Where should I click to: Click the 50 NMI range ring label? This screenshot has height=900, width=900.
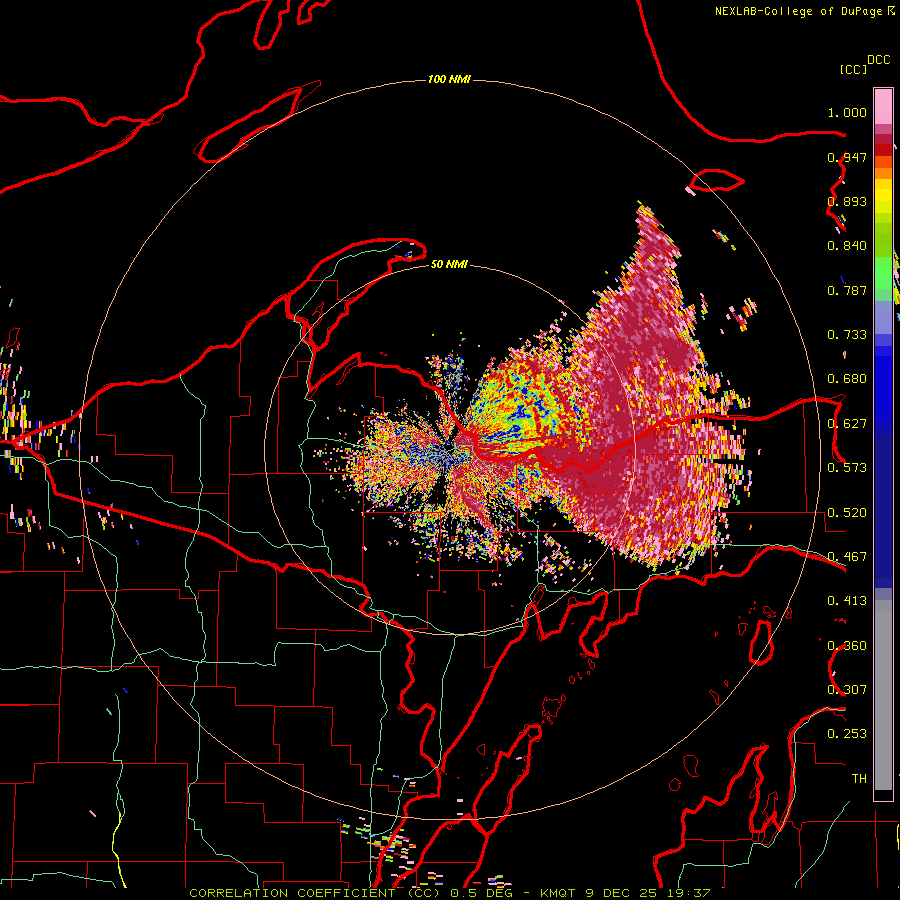click(x=449, y=264)
